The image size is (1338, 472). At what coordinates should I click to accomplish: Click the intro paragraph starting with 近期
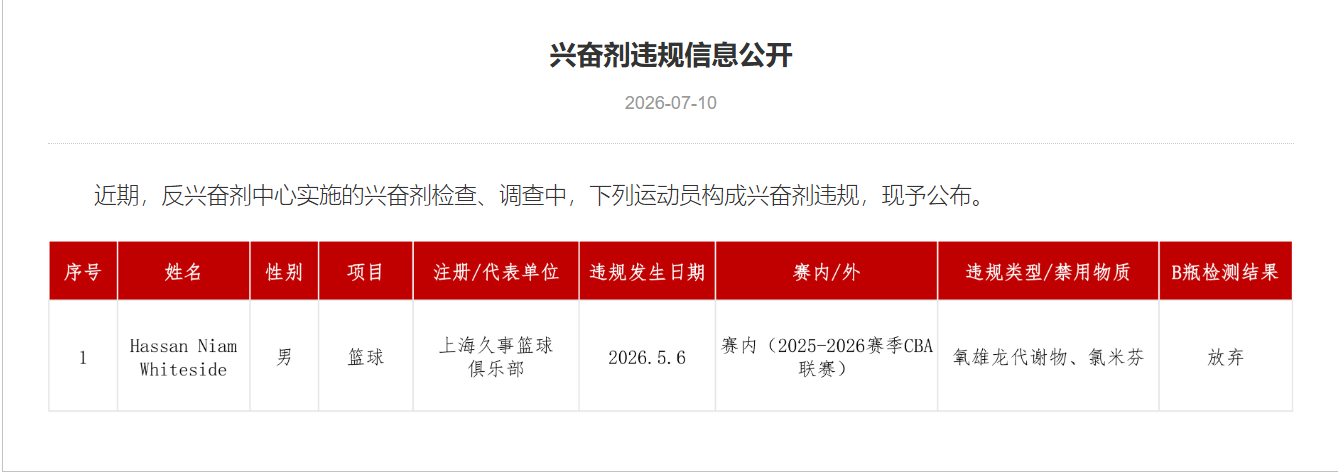[x=541, y=195]
